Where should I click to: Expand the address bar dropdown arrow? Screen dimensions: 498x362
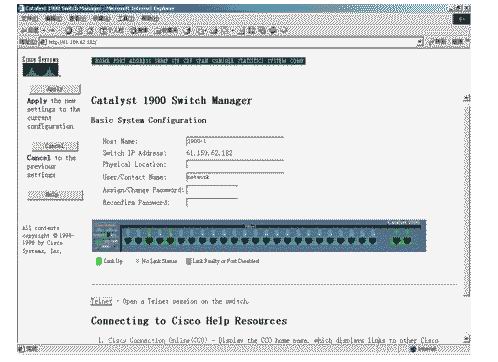[420, 42]
